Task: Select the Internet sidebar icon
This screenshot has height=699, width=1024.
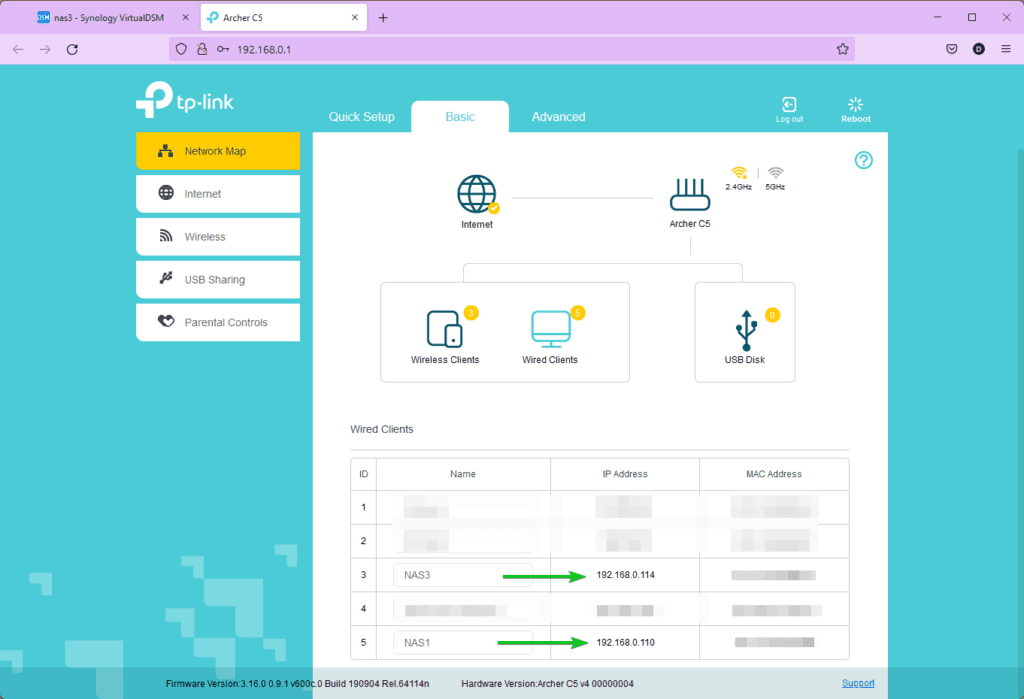Action: (x=217, y=193)
